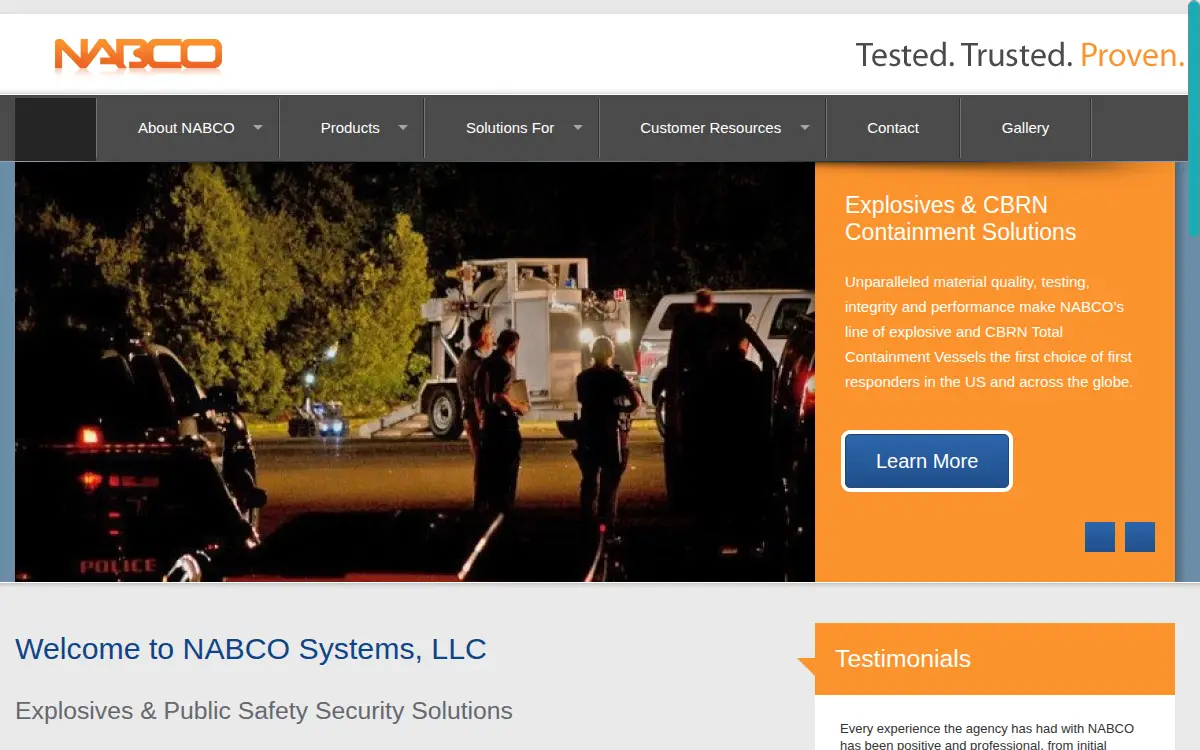Viewport: 1200px width, 750px height.
Task: Expand the Solutions For dropdown arrow
Action: click(x=577, y=127)
